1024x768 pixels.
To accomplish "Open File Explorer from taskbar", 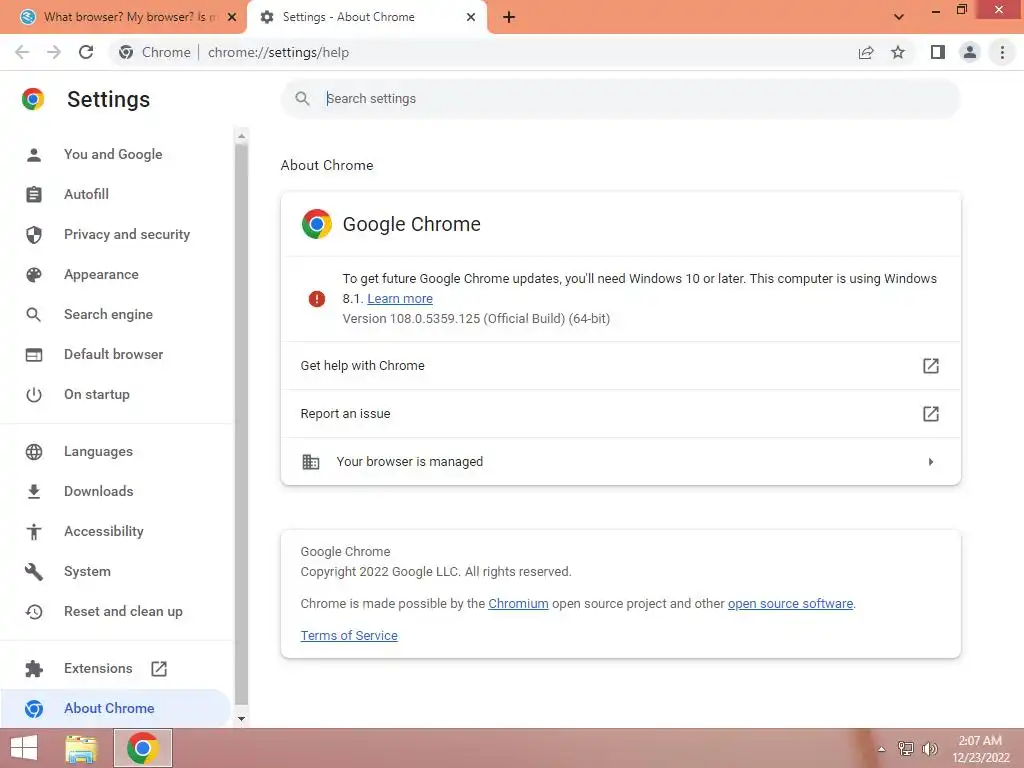I will pos(81,749).
